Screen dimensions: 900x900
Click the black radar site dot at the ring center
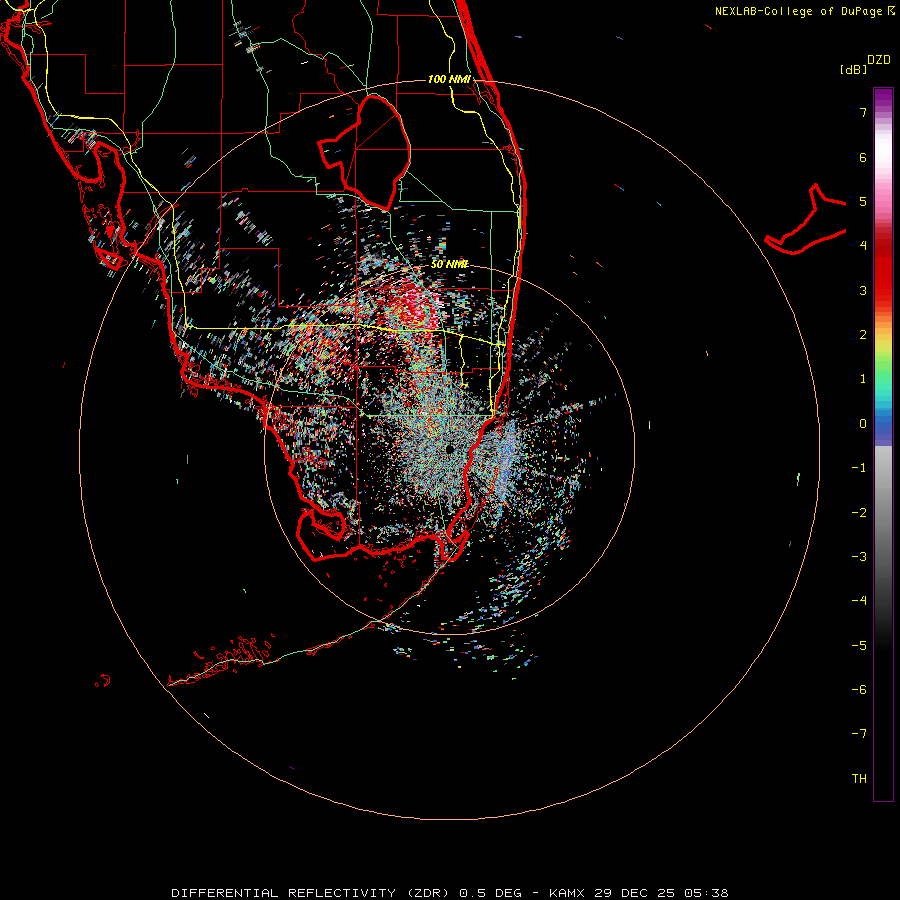tap(449, 449)
